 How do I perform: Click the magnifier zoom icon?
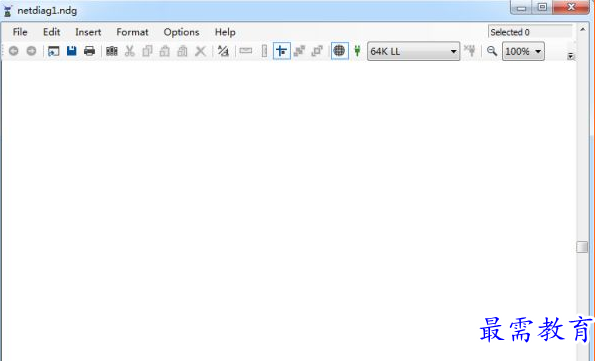[492, 51]
